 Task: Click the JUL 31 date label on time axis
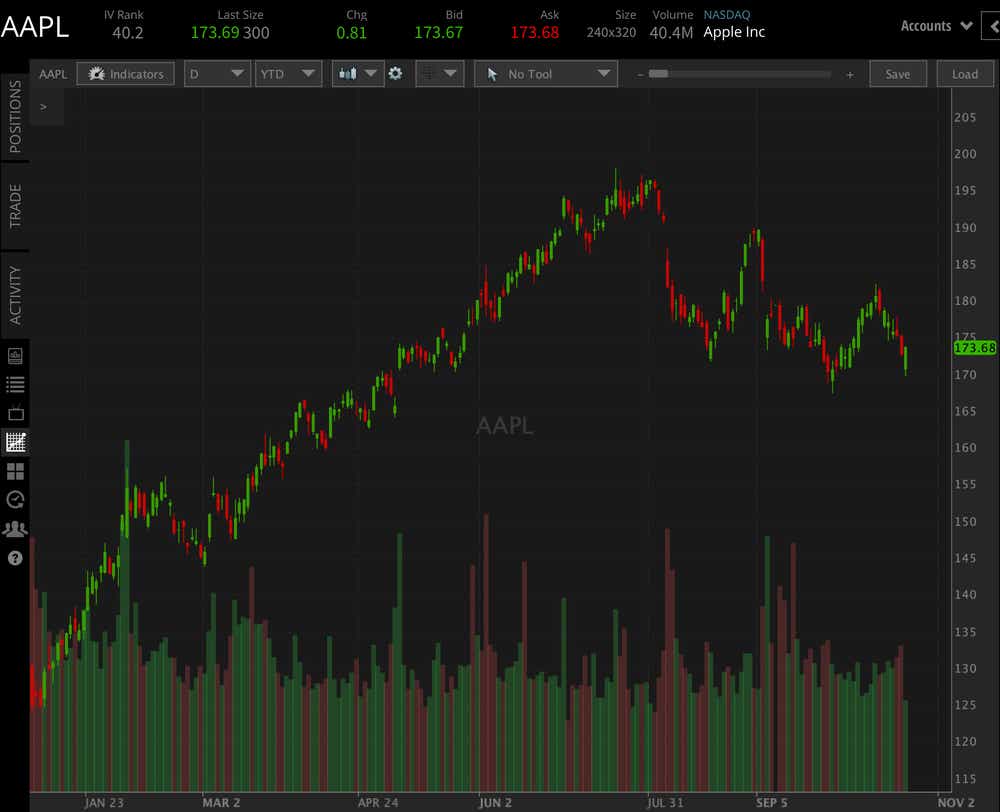[665, 802]
